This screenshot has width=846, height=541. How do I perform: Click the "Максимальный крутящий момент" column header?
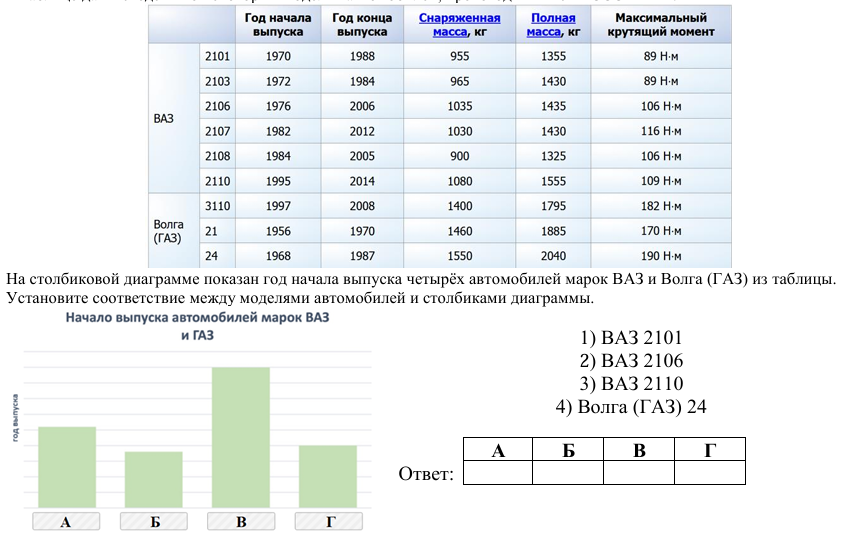(x=660, y=25)
